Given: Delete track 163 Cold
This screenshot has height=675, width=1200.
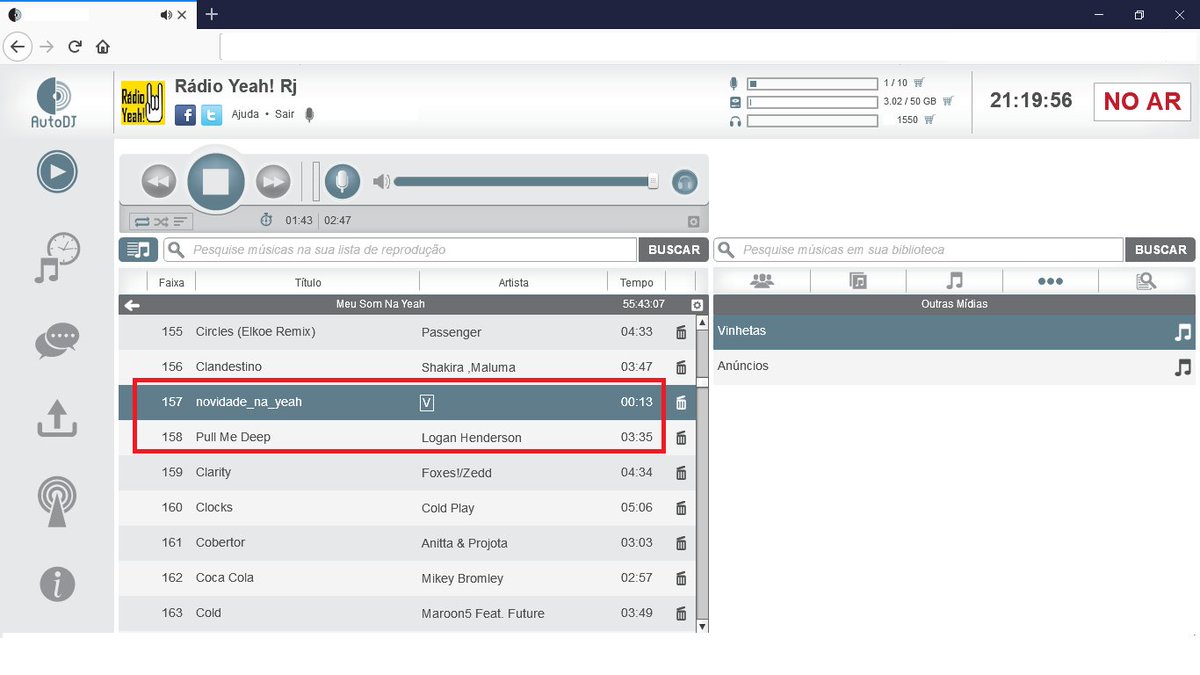Looking at the screenshot, I should click(x=681, y=613).
